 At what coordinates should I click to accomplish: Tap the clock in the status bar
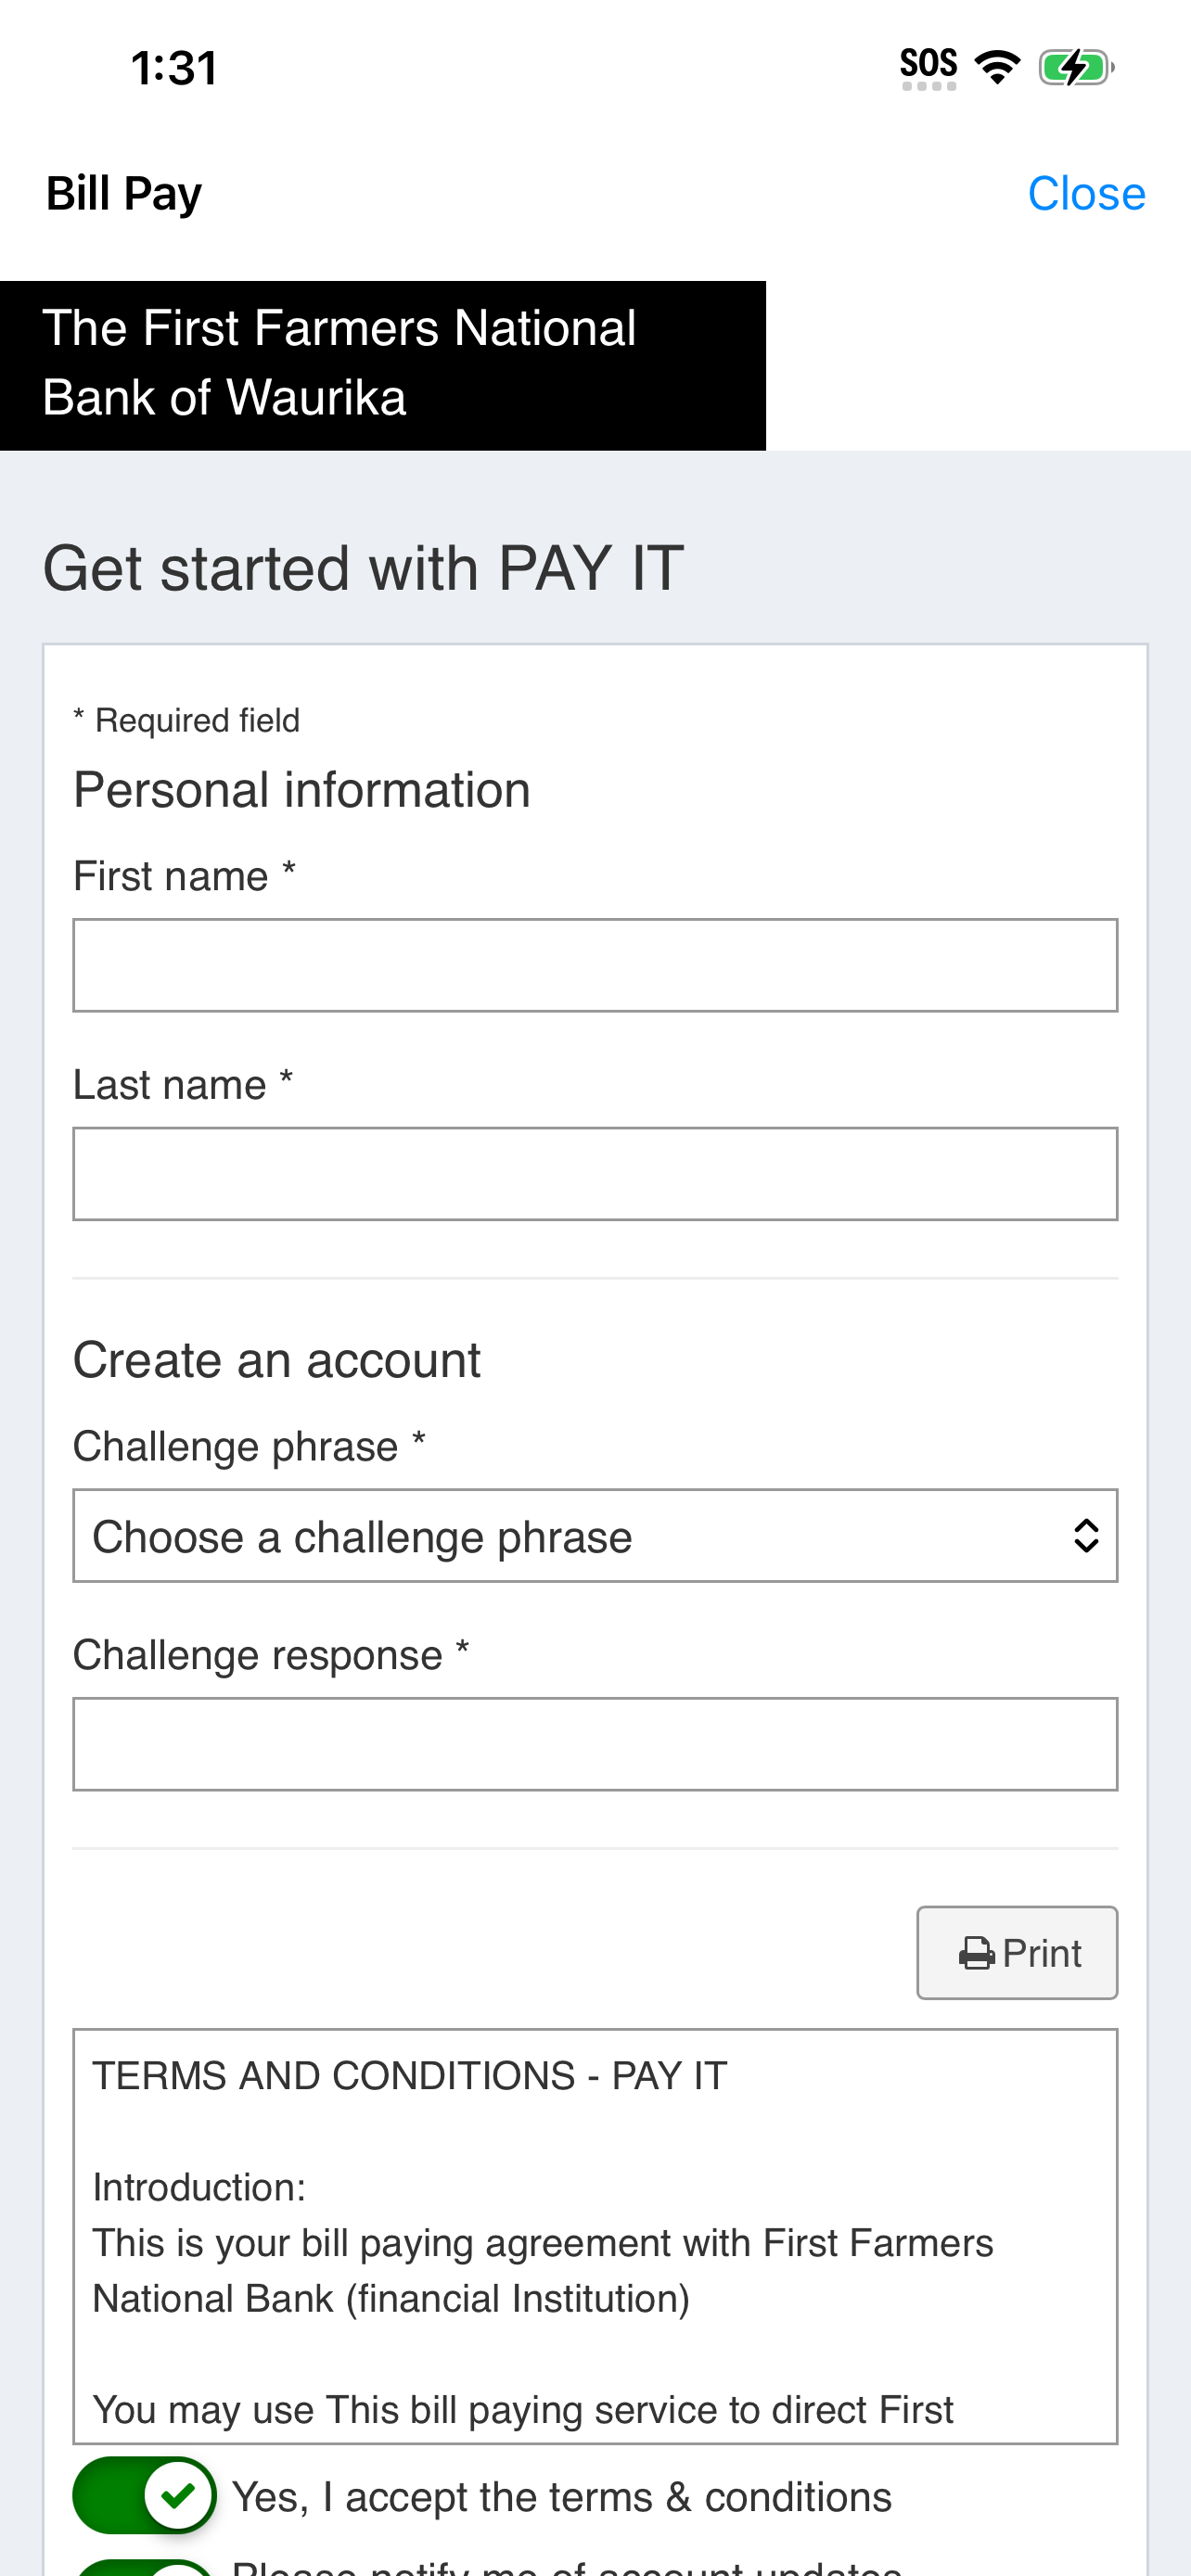pyautogui.click(x=174, y=68)
